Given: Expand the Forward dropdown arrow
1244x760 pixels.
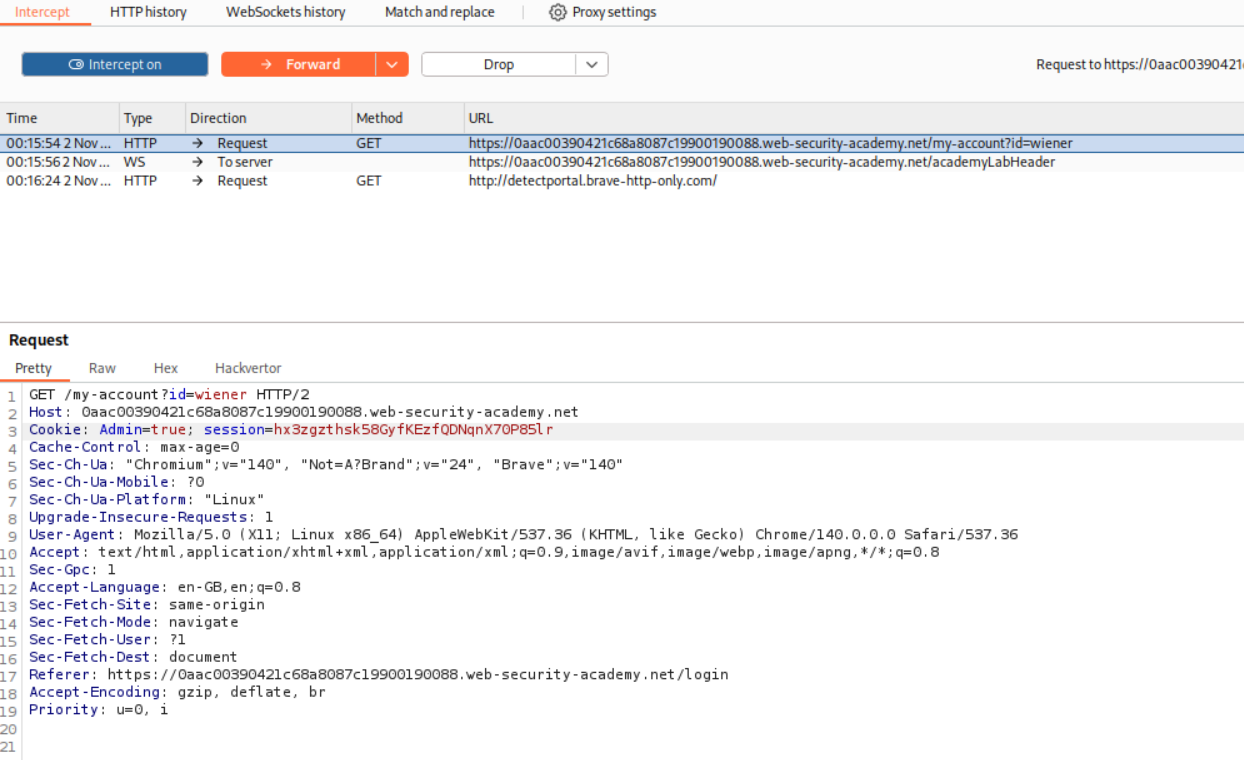Looking at the screenshot, I should pyautogui.click(x=392, y=64).
